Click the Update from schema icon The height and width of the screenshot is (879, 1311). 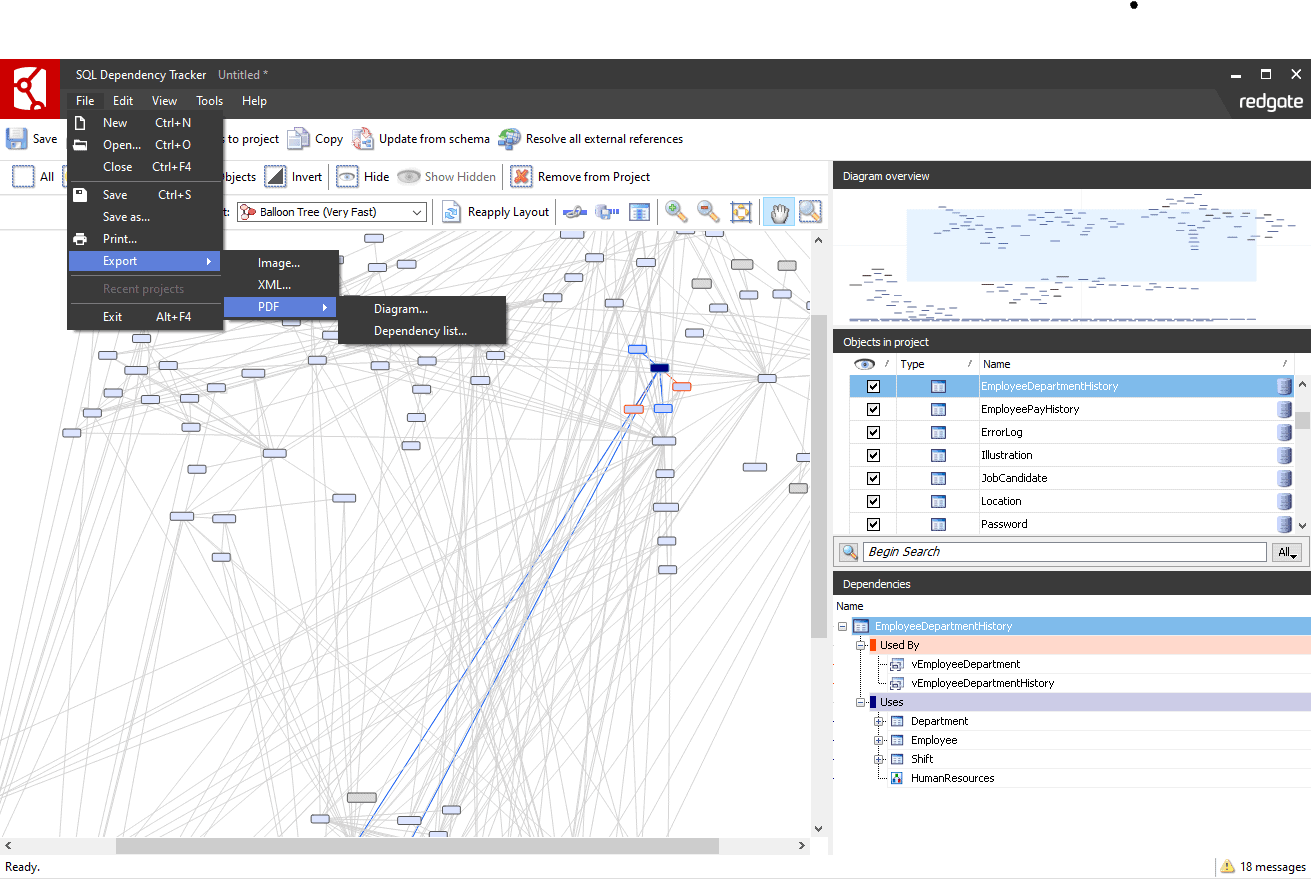[362, 139]
